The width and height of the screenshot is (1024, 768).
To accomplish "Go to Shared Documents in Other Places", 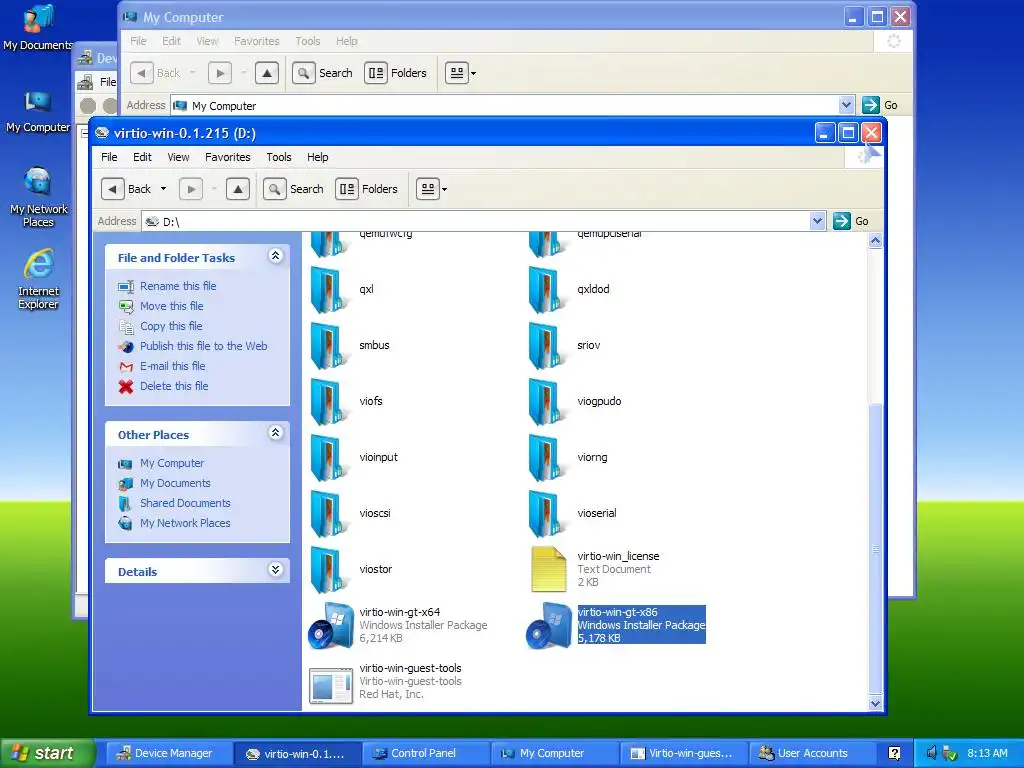I will 185,504.
